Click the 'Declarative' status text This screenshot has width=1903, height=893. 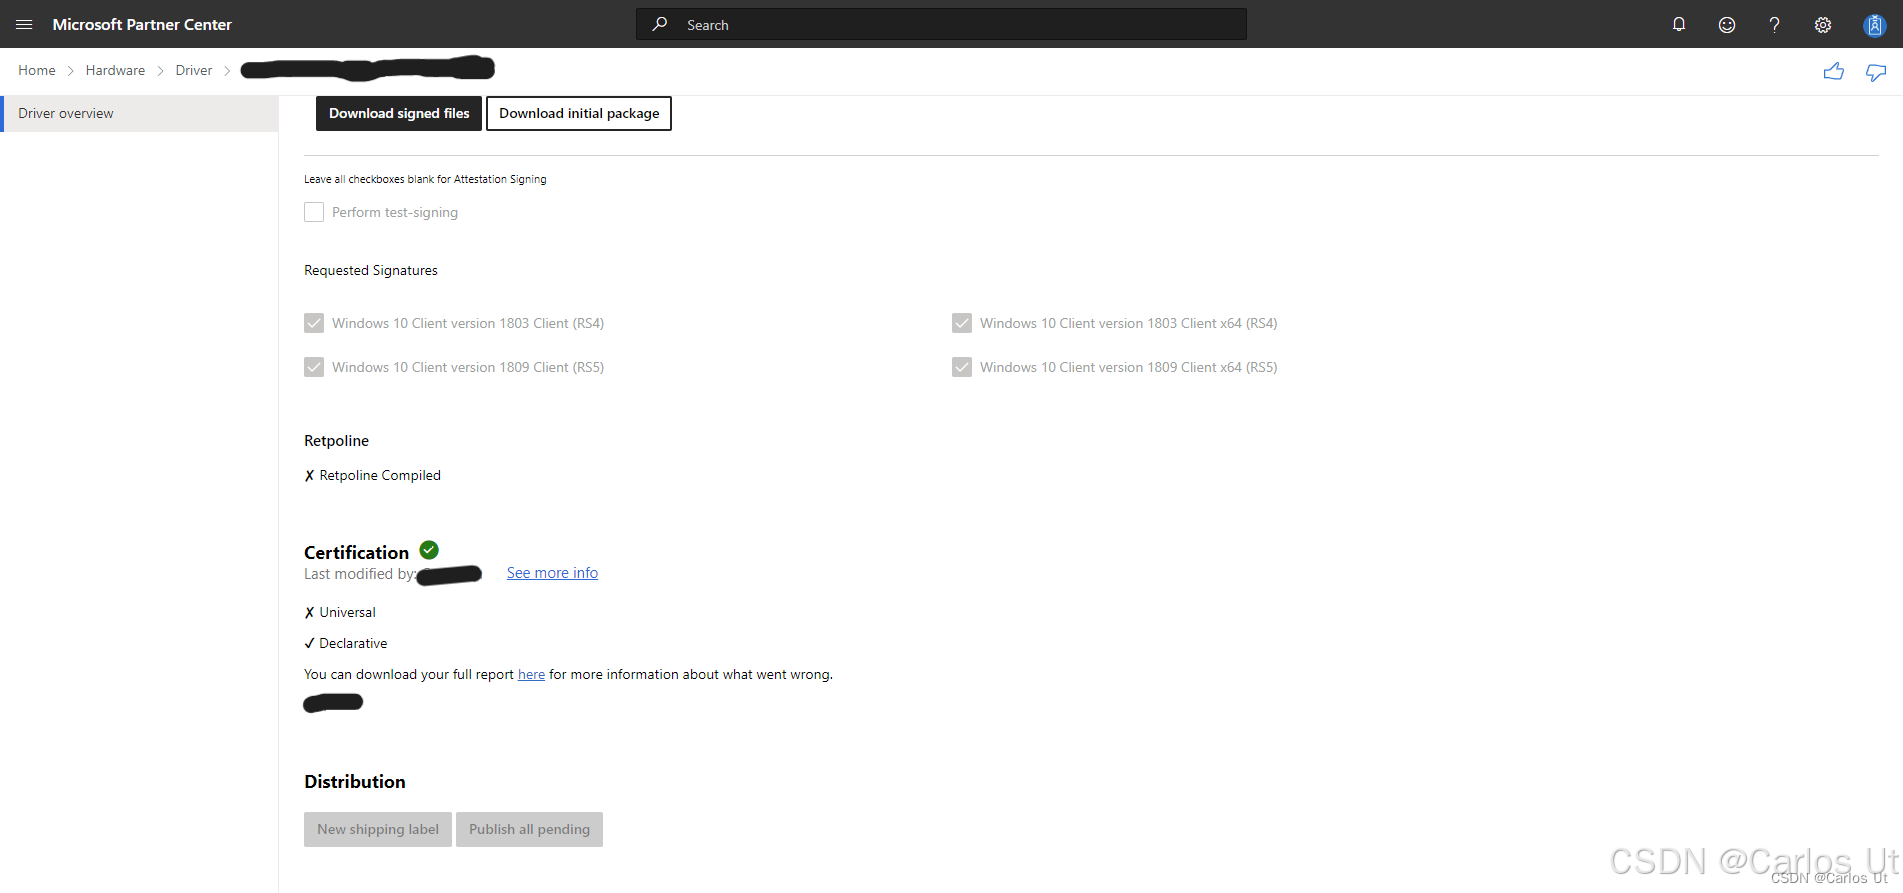353,643
